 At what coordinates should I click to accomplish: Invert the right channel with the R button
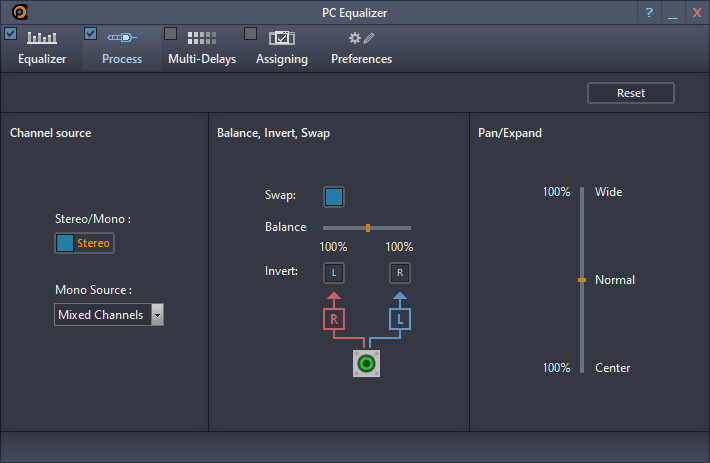point(400,273)
